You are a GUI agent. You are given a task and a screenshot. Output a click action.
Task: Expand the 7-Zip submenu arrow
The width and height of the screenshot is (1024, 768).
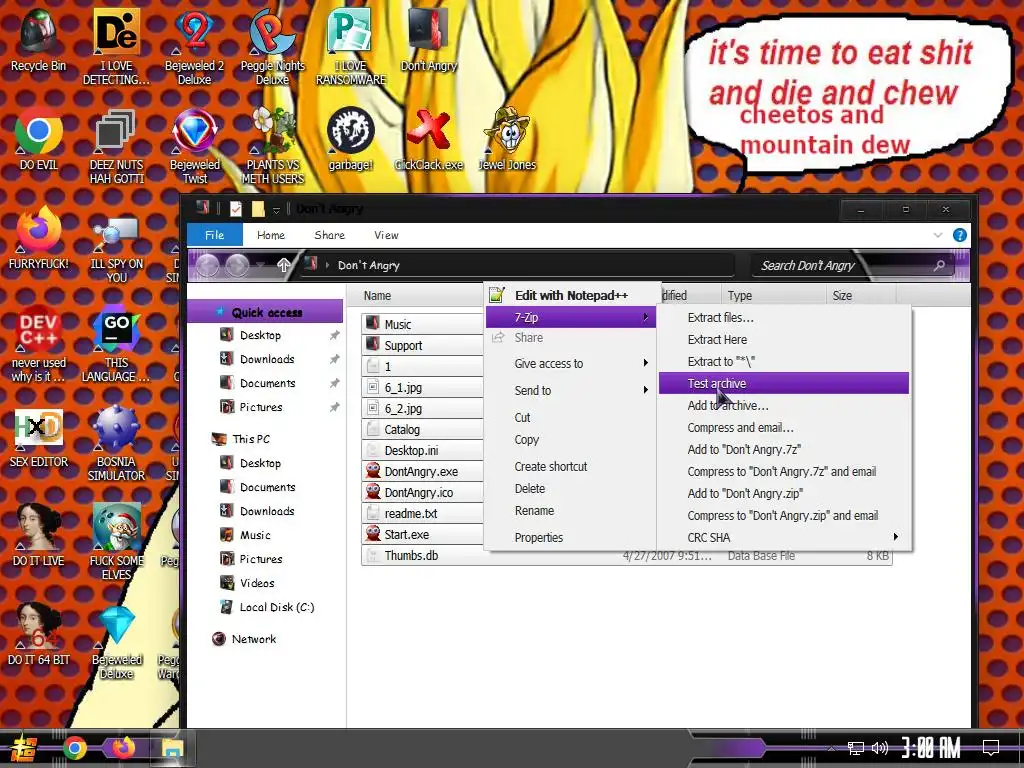tap(645, 317)
